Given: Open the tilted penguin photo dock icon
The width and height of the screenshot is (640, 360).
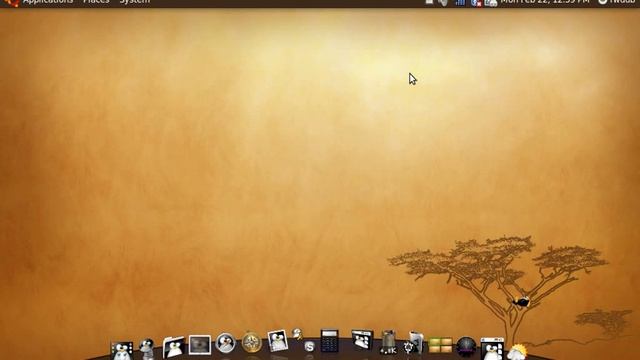Looking at the screenshot, I should 278,341.
